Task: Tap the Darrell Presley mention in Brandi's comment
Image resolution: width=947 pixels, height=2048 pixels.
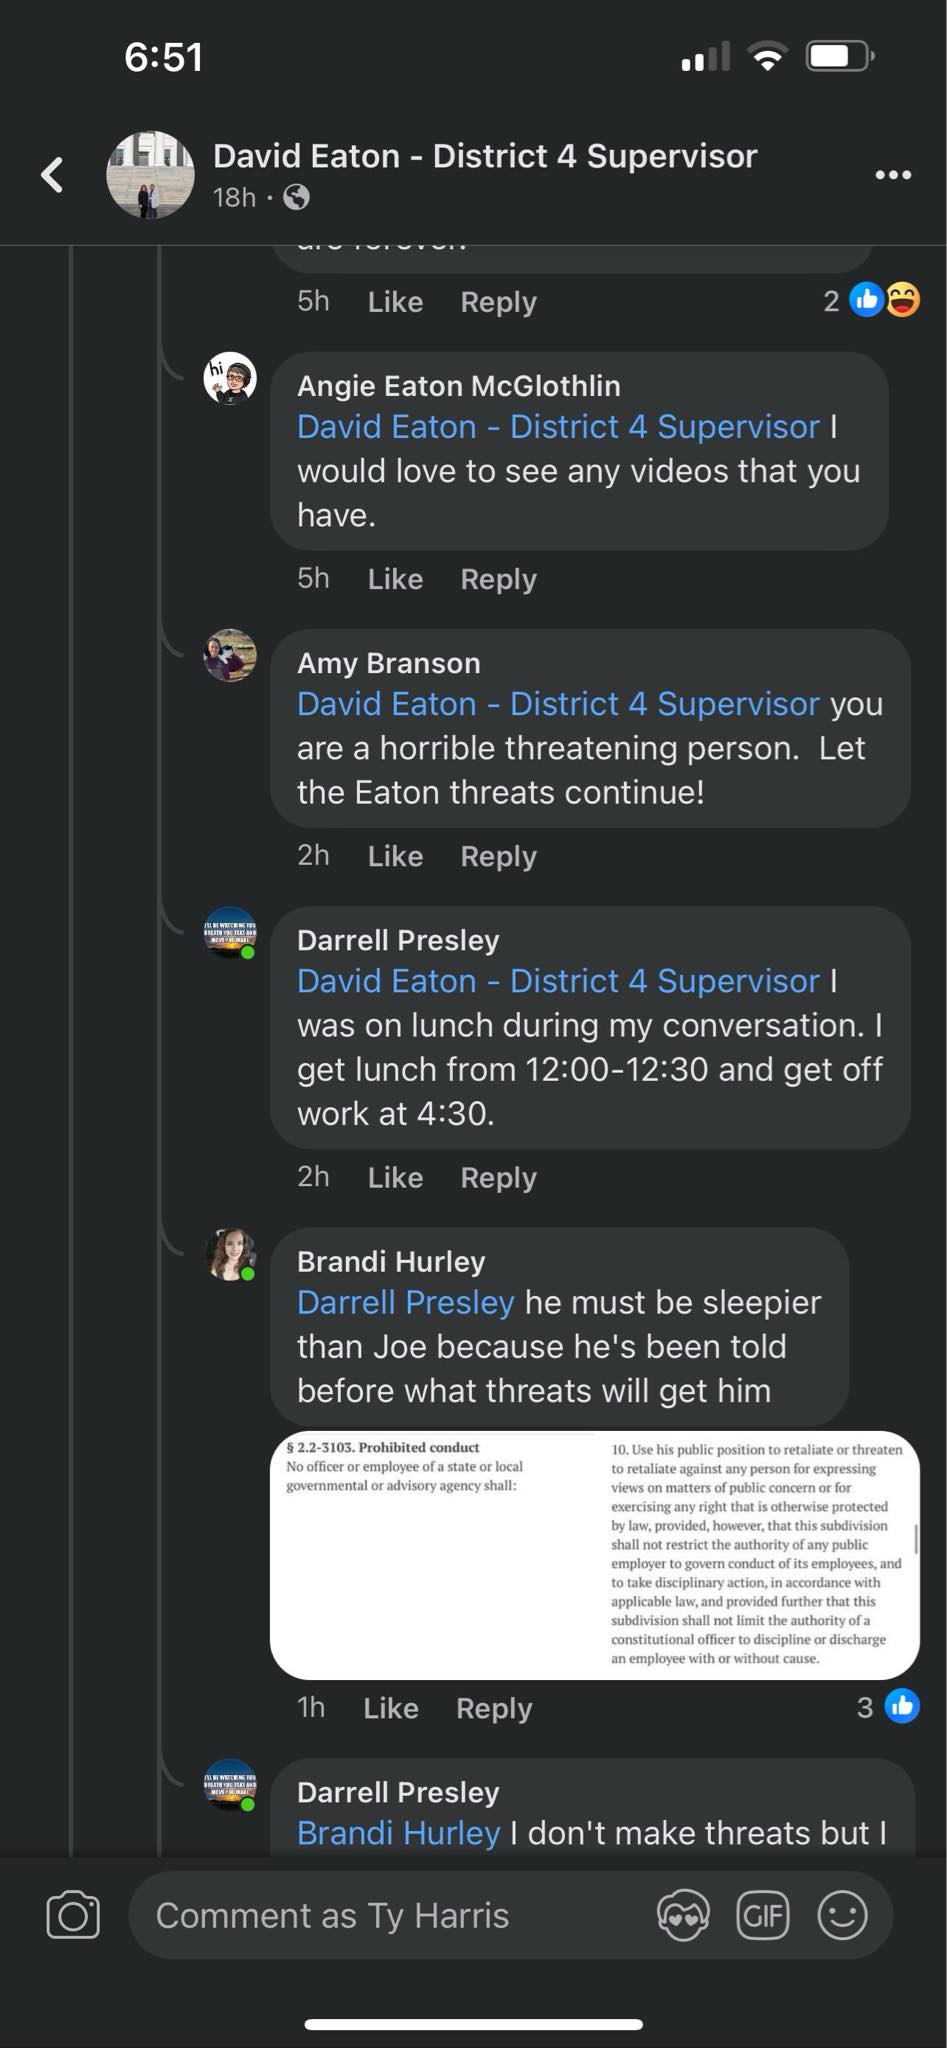Action: 405,1302
